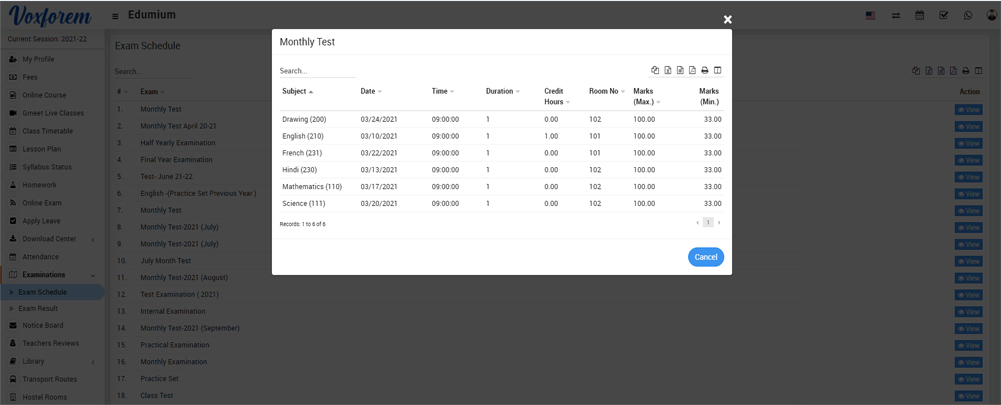Click the Cancel button
The height and width of the screenshot is (405, 1001).
[x=705, y=257]
